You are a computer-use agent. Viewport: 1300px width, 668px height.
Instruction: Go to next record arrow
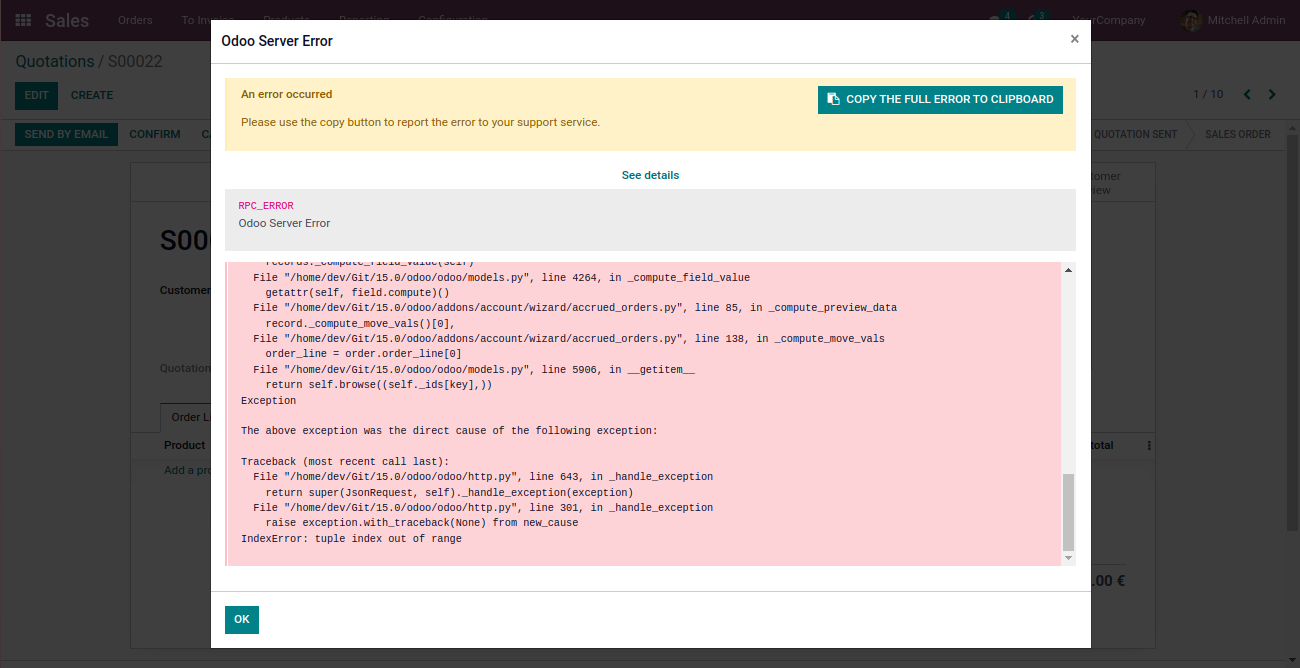[1272, 94]
